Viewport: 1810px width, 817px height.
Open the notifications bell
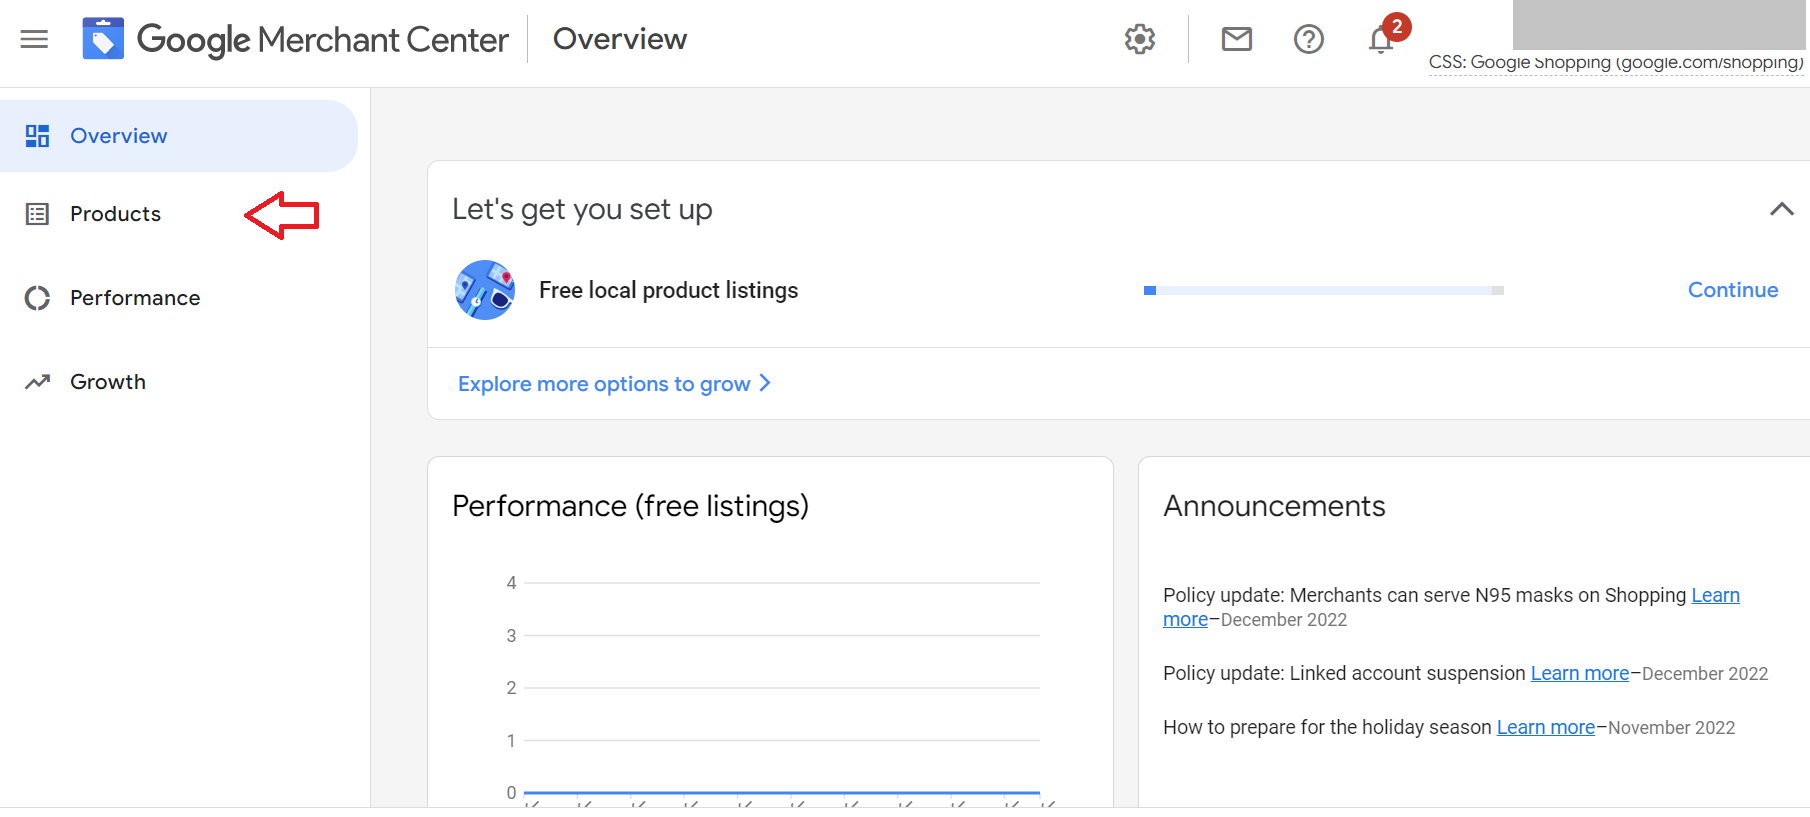1382,39
